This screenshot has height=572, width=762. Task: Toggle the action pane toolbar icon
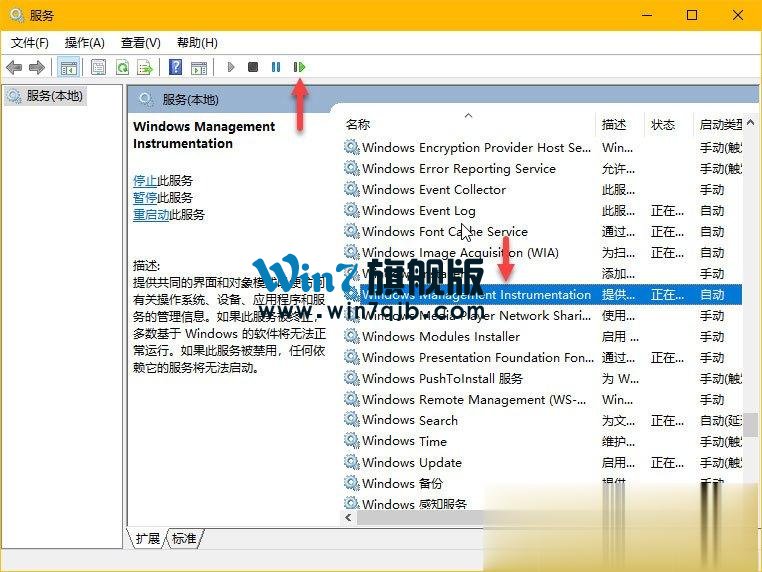coord(199,67)
